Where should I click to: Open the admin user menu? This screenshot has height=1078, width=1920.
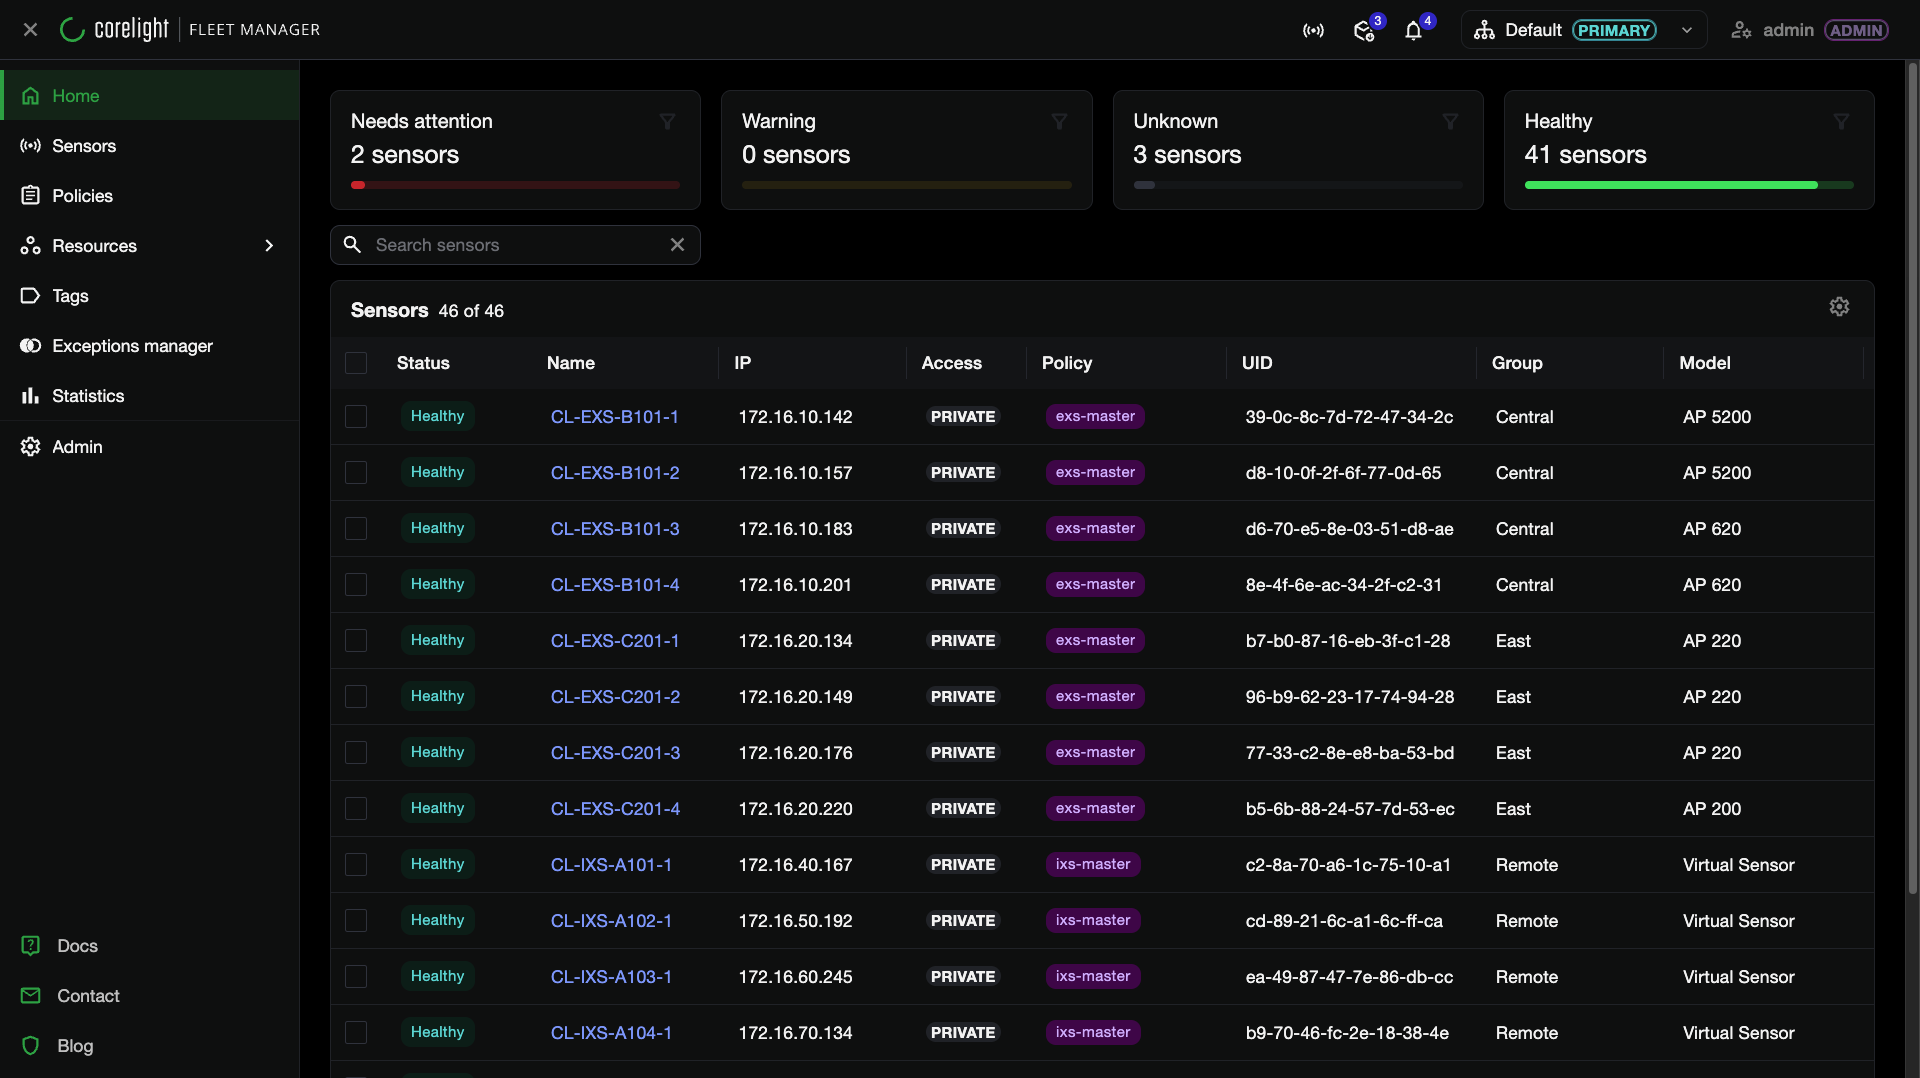coord(1810,30)
